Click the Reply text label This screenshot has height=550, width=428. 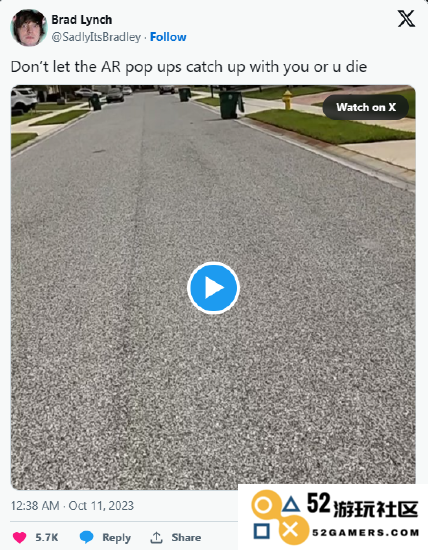[x=116, y=537]
